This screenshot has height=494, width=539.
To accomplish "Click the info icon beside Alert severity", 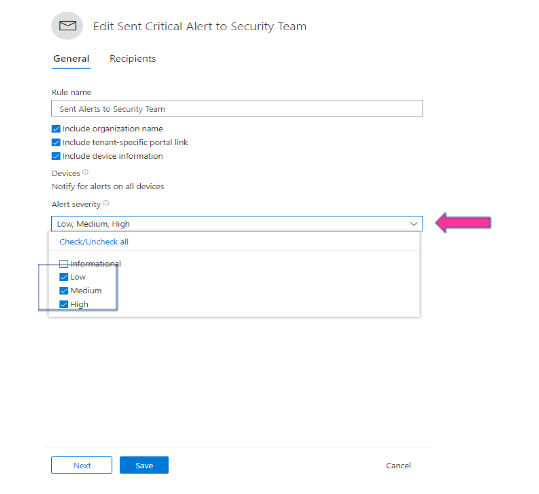I will (106, 203).
